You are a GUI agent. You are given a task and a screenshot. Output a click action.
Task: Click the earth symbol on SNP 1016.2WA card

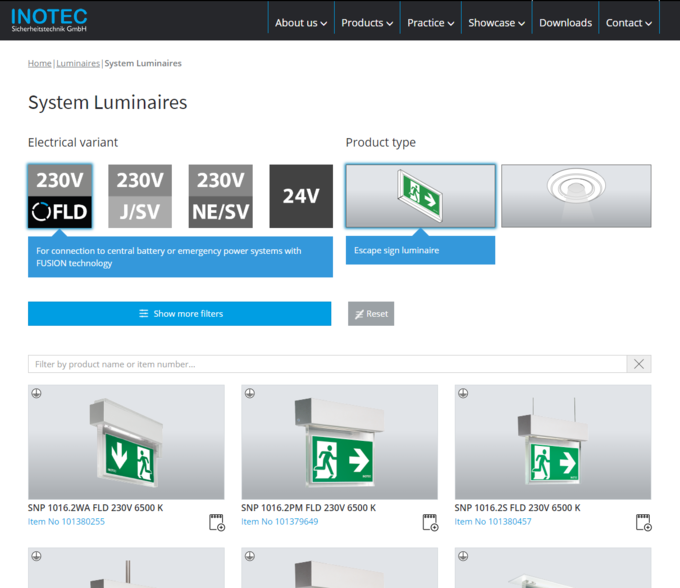coord(36,393)
